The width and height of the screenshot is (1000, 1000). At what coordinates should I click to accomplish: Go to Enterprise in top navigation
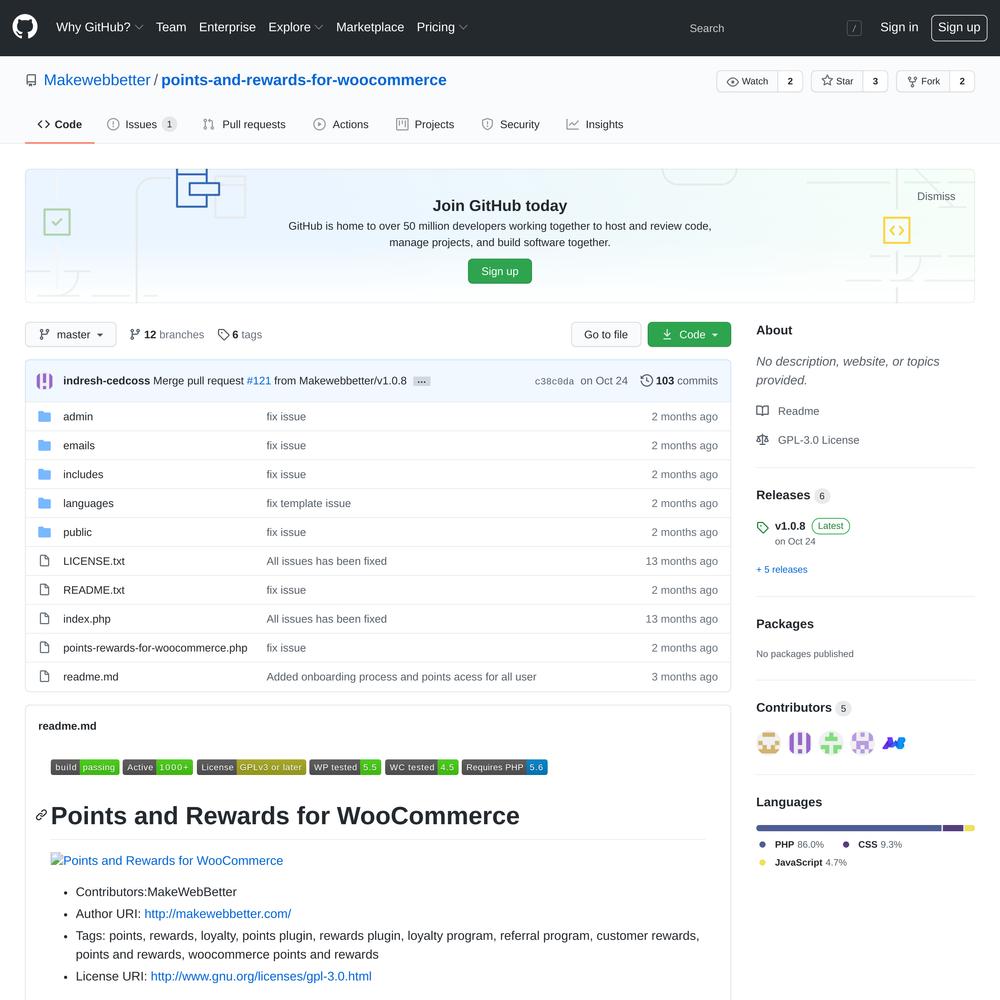pos(227,27)
